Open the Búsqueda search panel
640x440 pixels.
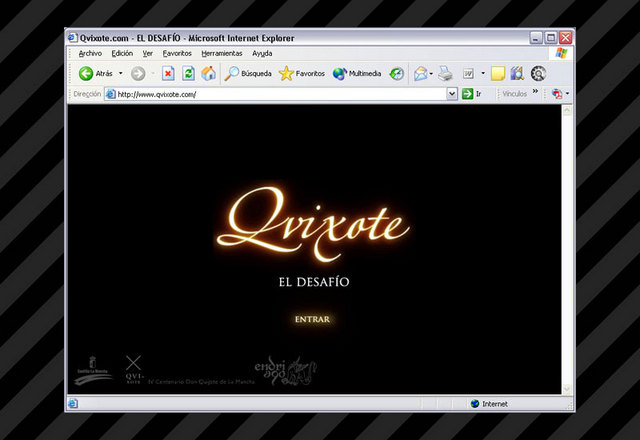coord(248,73)
